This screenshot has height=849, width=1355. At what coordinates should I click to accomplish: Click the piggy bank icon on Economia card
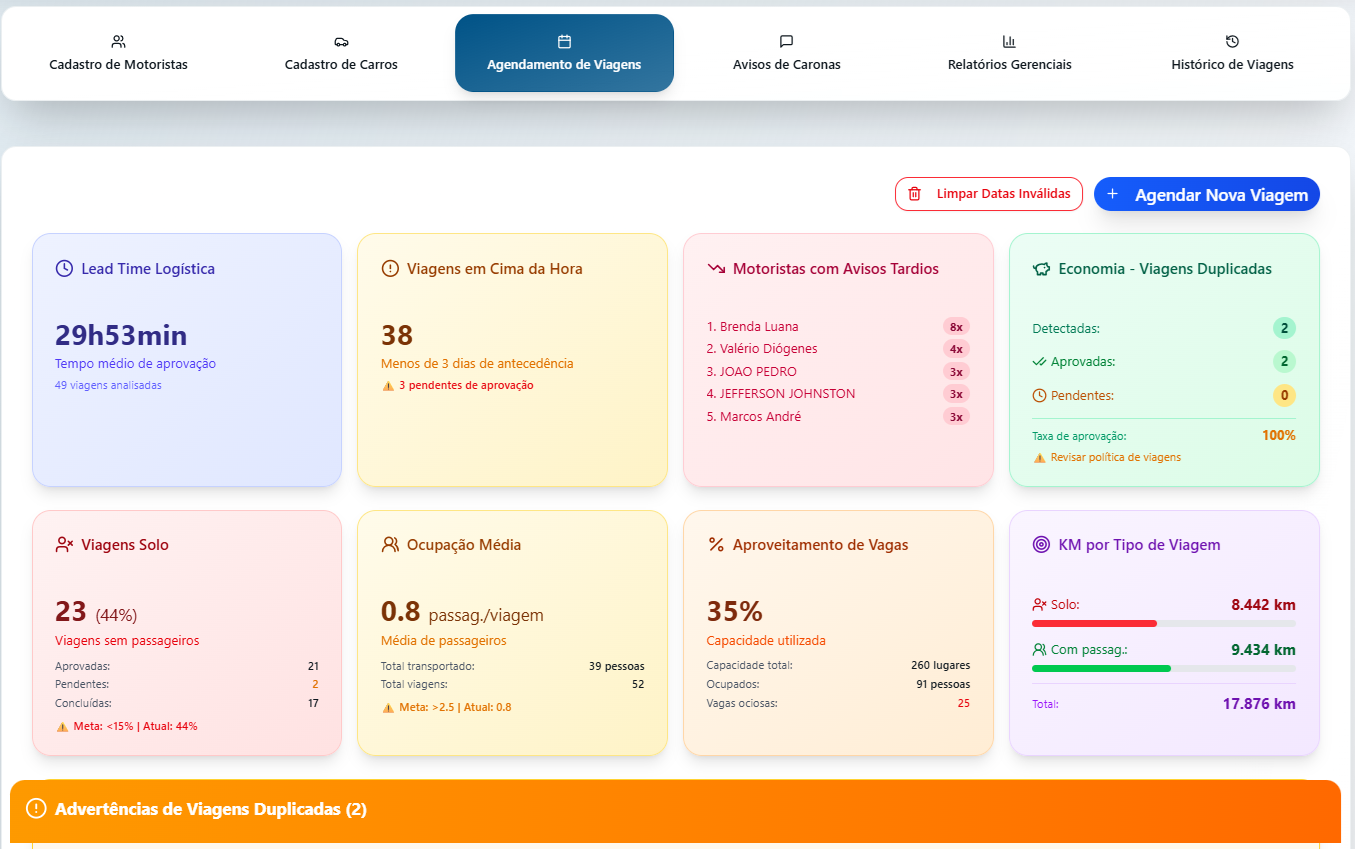tap(1042, 268)
